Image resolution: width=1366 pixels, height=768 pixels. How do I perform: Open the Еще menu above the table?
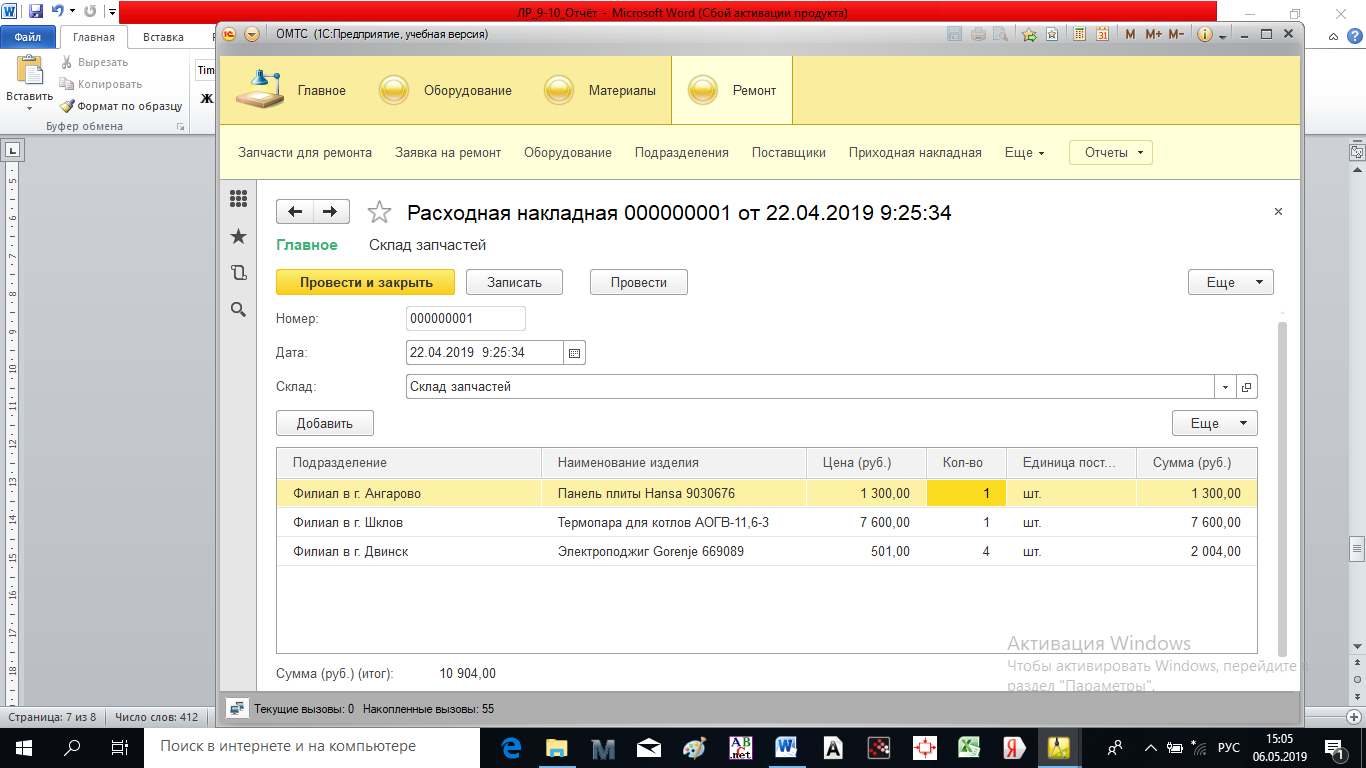(x=1214, y=424)
